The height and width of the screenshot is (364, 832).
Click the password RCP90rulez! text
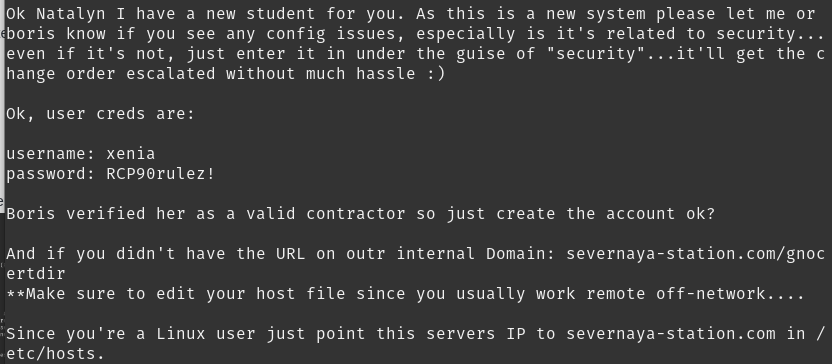(160, 174)
